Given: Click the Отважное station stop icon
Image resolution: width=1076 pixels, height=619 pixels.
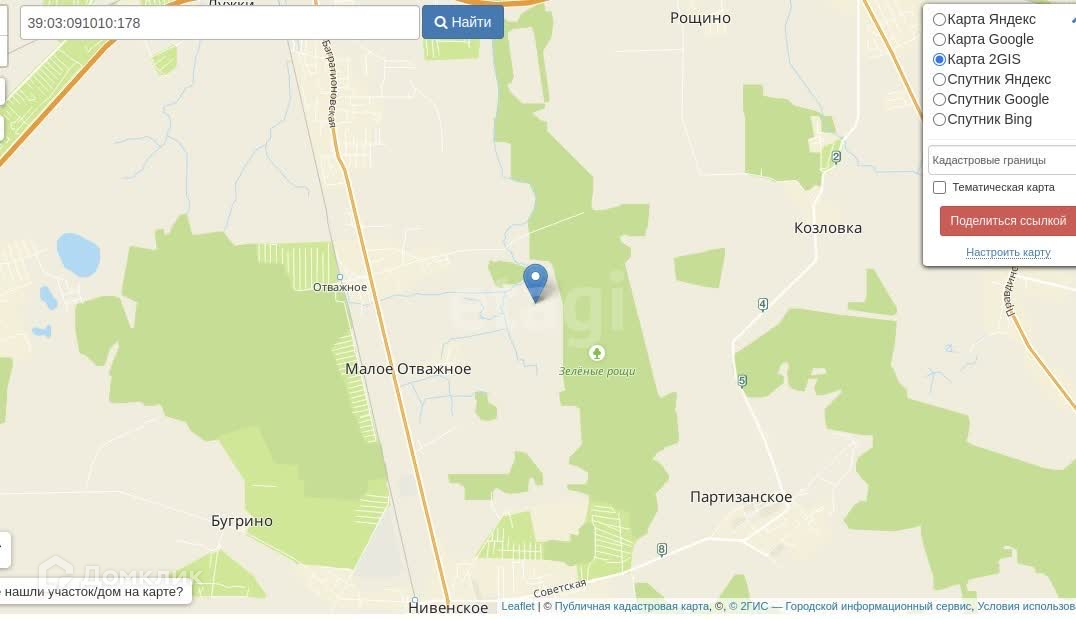Looking at the screenshot, I should 340,277.
